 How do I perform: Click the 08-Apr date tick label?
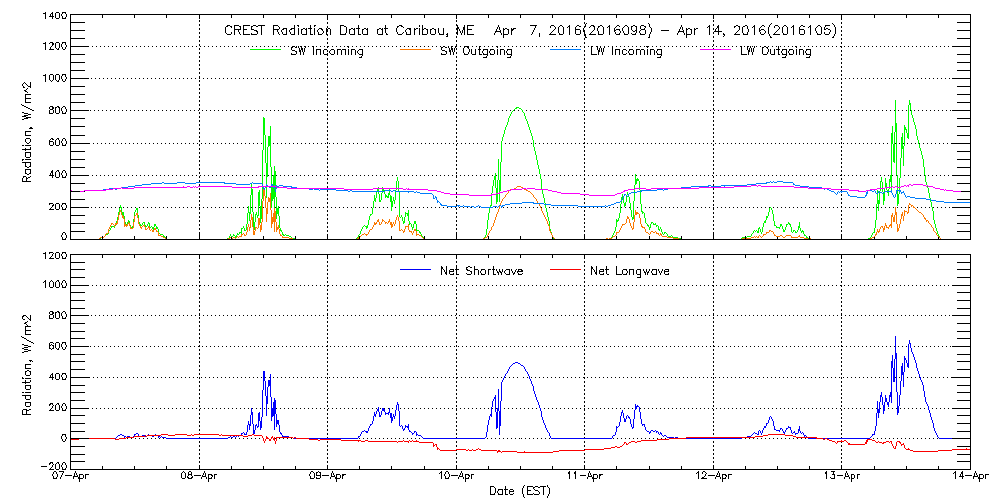201,478
